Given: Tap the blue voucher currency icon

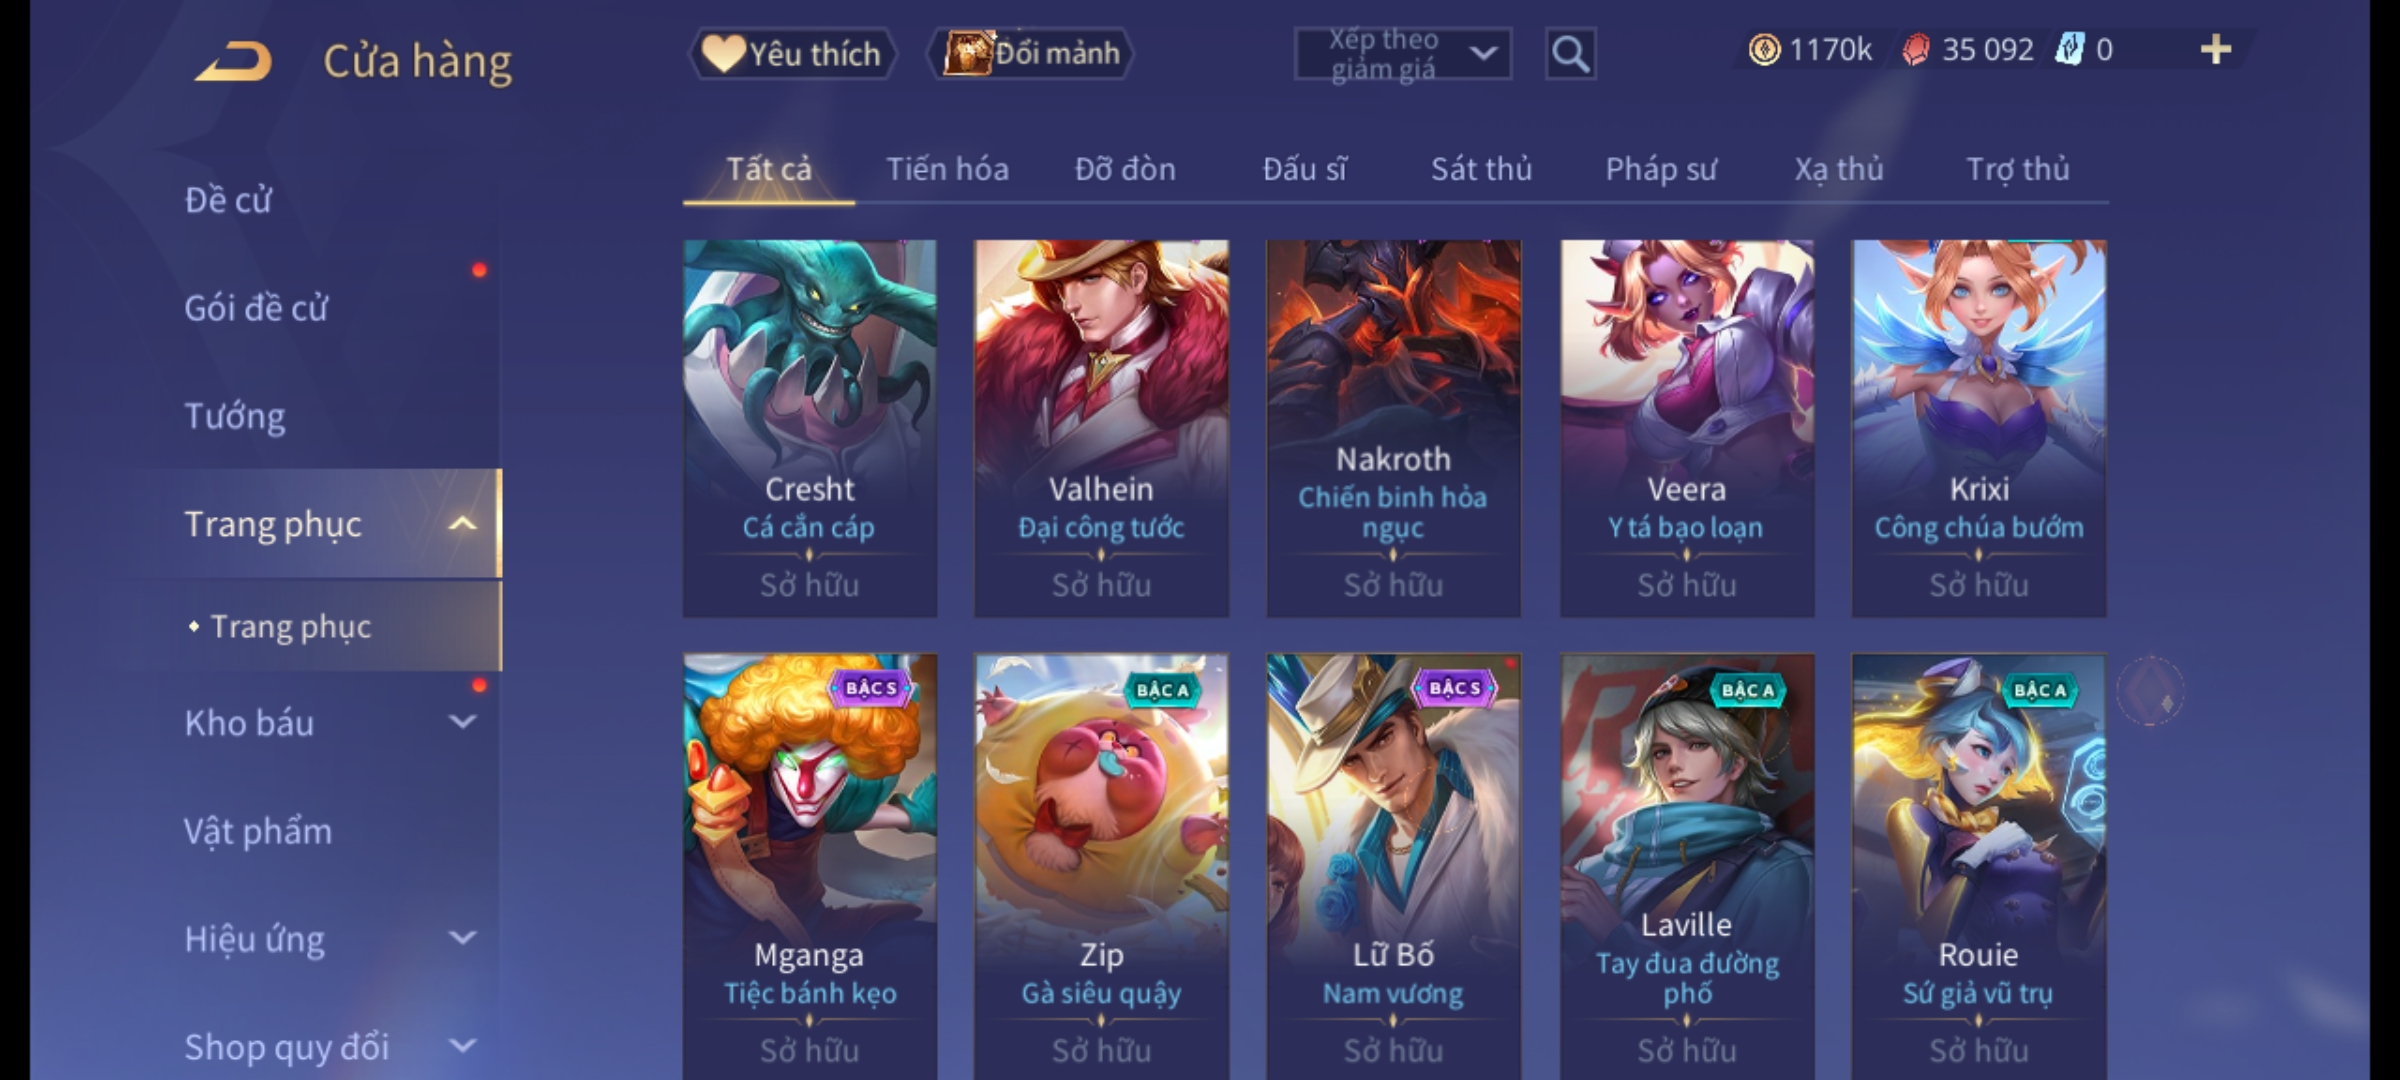Looking at the screenshot, I should coord(2069,49).
